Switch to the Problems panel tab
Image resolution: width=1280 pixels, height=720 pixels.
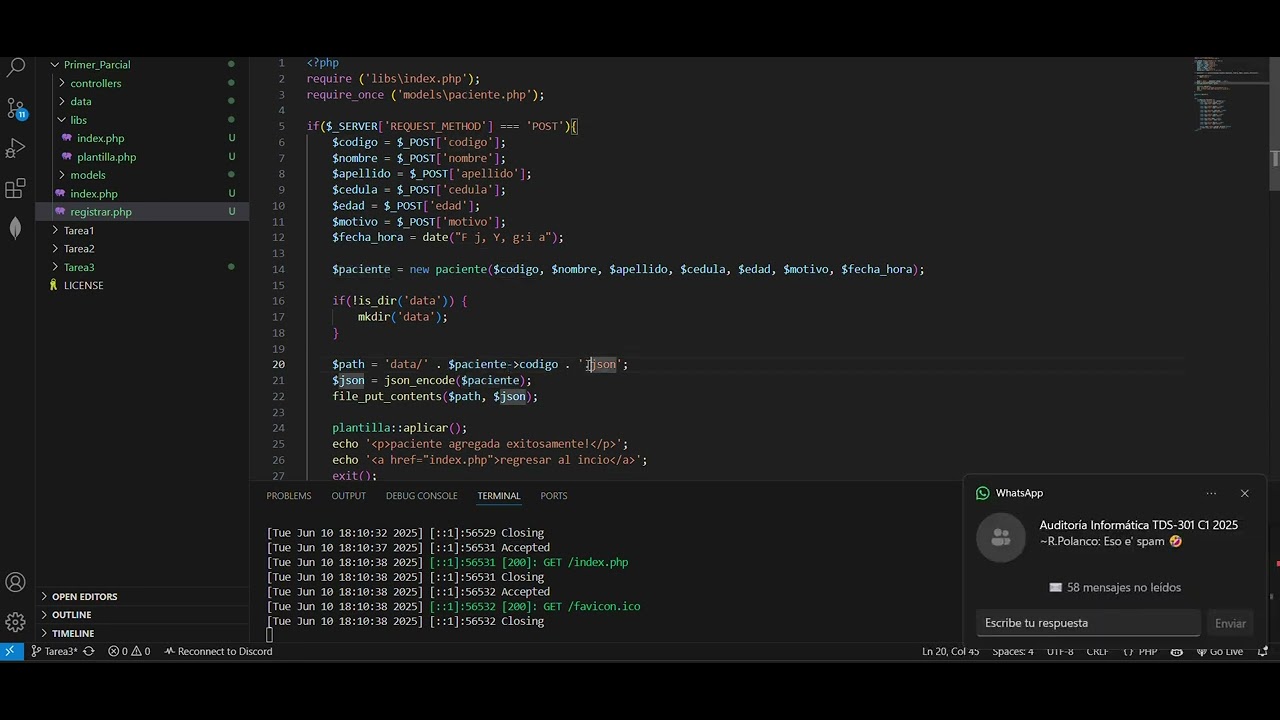[289, 496]
